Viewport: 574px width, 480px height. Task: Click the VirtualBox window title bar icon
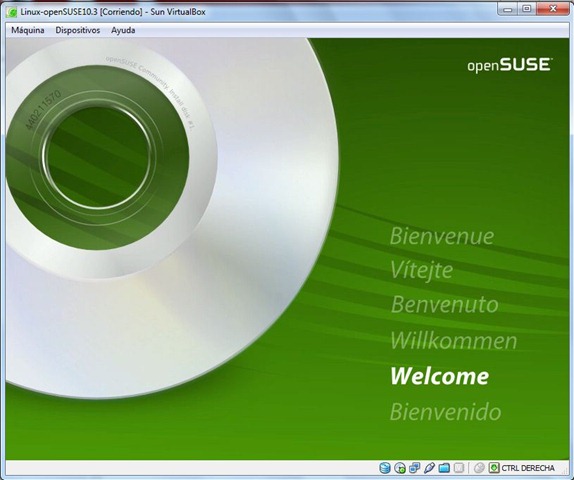tap(12, 12)
